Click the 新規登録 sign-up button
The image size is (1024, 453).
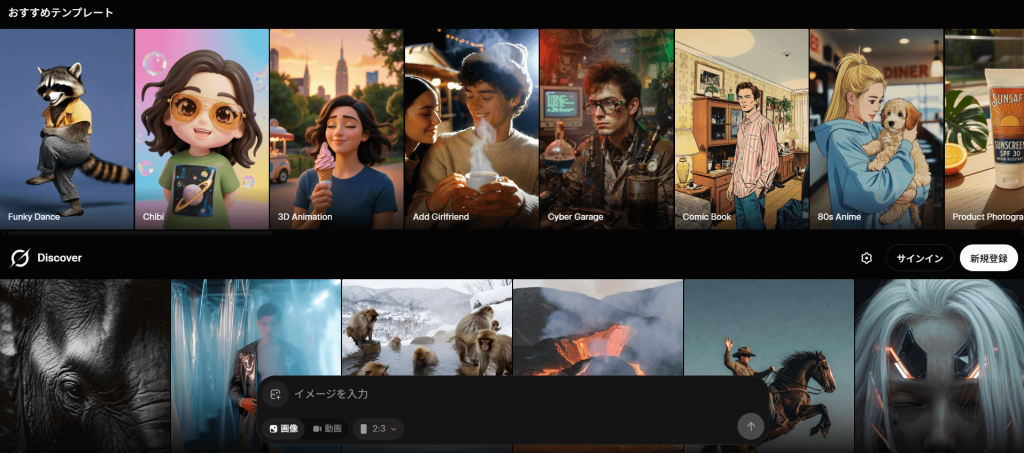[x=988, y=258]
